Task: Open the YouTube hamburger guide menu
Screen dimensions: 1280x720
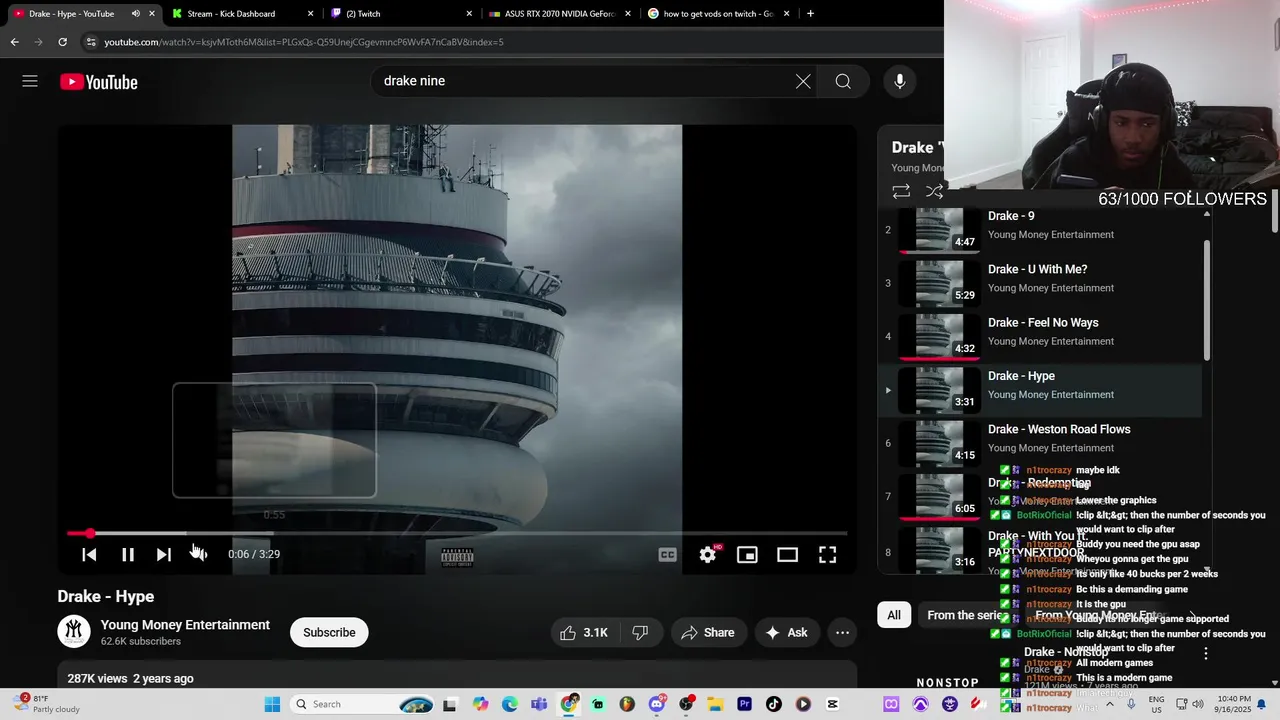Action: (x=30, y=81)
